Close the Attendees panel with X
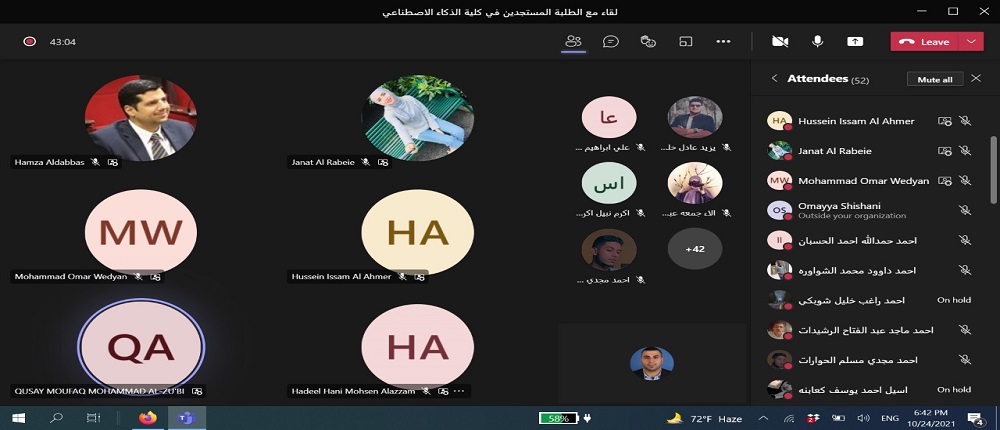The image size is (1000, 430). [x=976, y=78]
